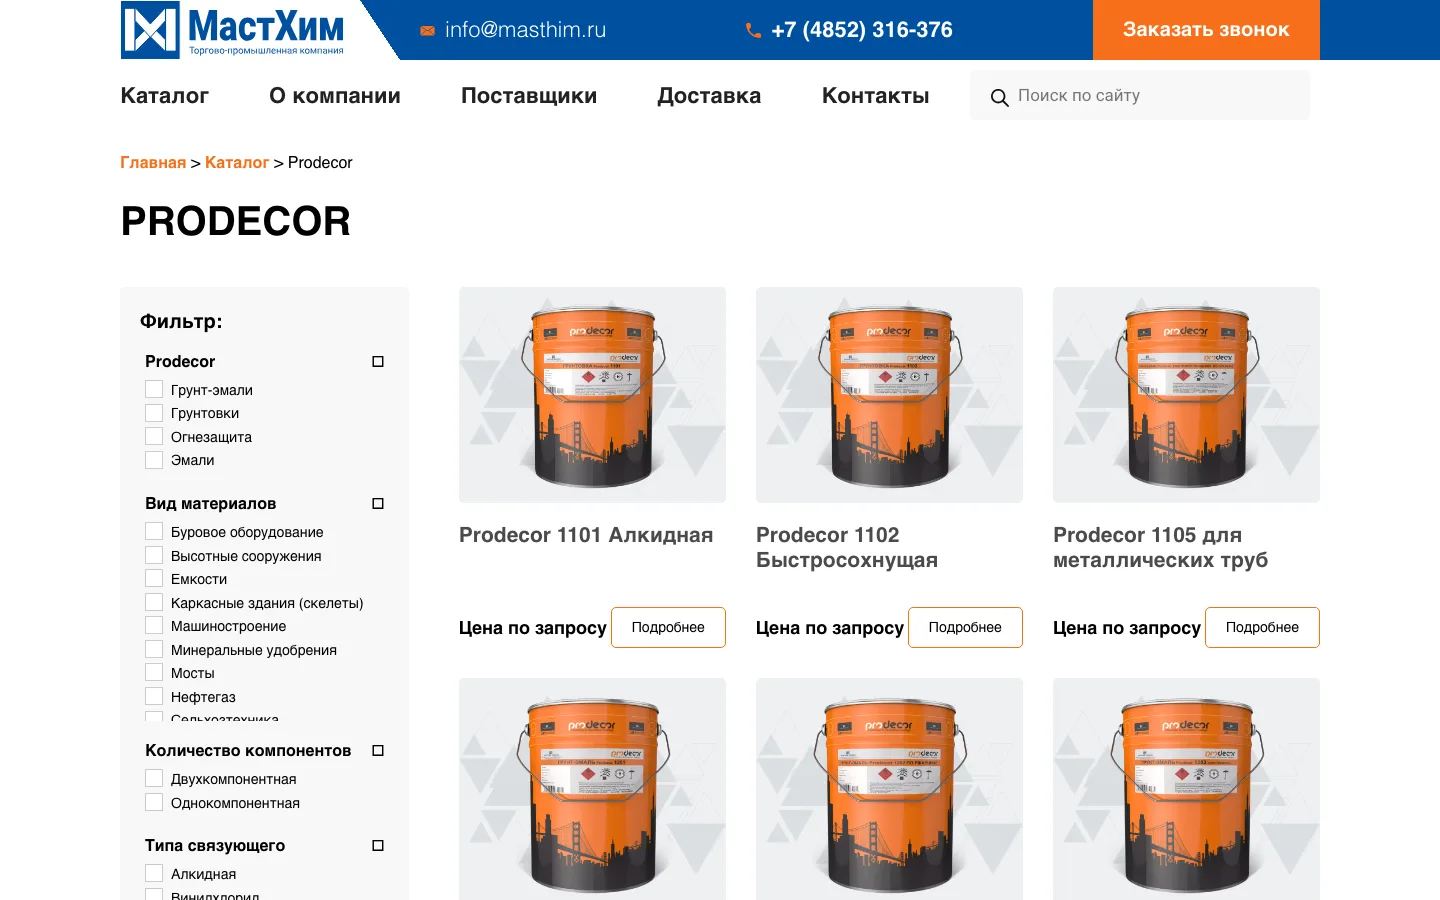The image size is (1440, 900).
Task: Collapse the Количество компонентов filter group
Action: 378,751
